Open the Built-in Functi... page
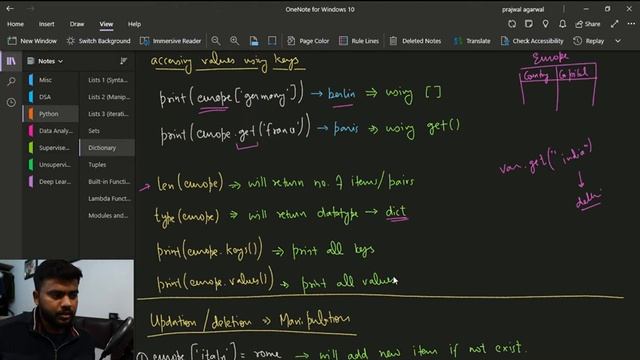The image size is (640, 360). (x=107, y=182)
